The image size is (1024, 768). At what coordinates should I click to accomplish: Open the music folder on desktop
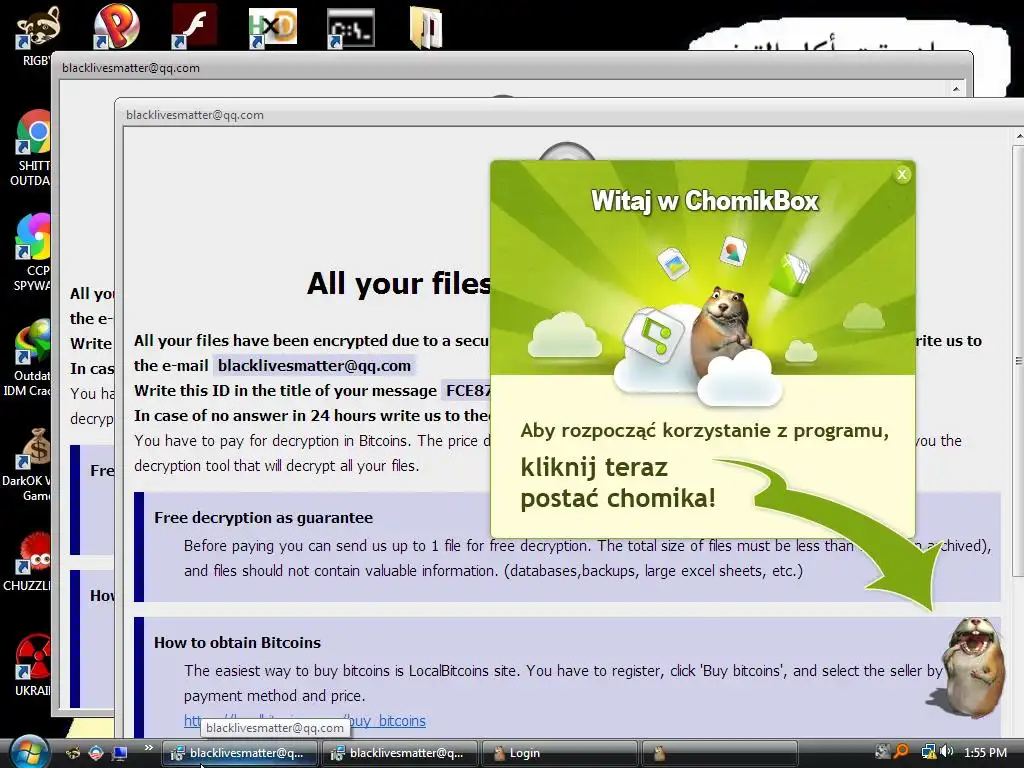pos(426,27)
